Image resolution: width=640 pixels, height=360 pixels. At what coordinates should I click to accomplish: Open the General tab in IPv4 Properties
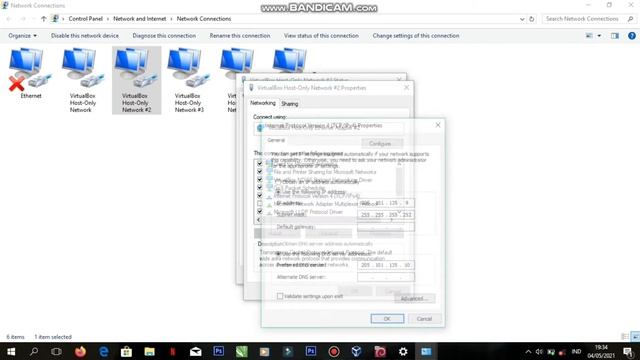coord(276,140)
